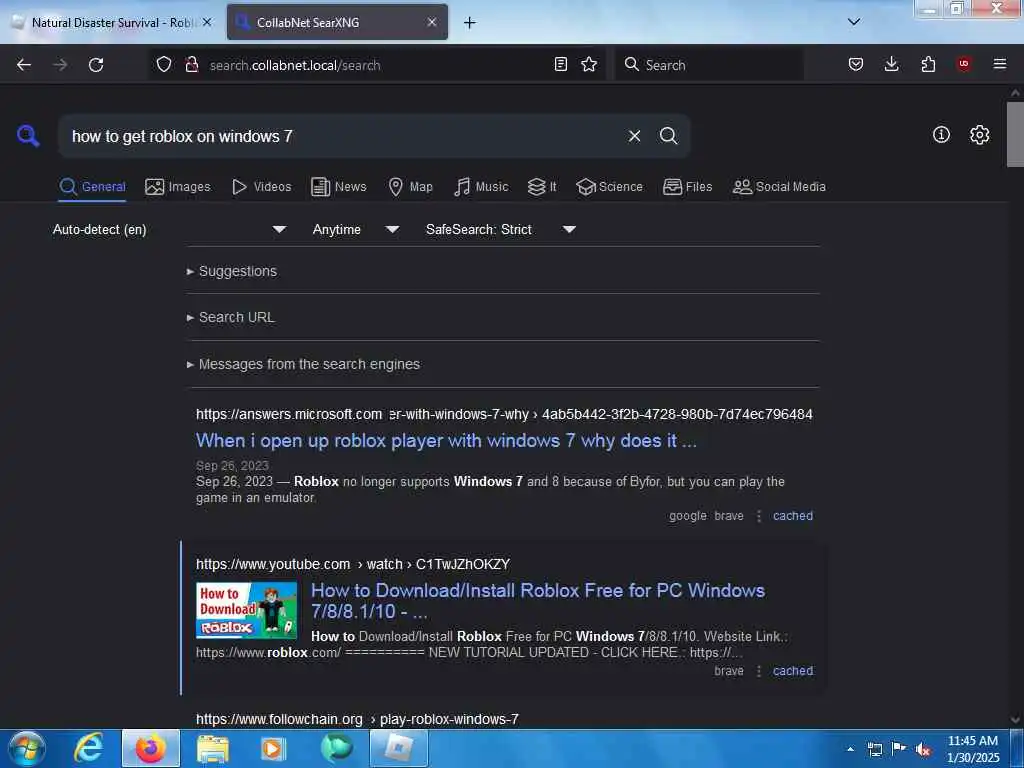Click the answers.microsoft.com result URL

point(504,414)
